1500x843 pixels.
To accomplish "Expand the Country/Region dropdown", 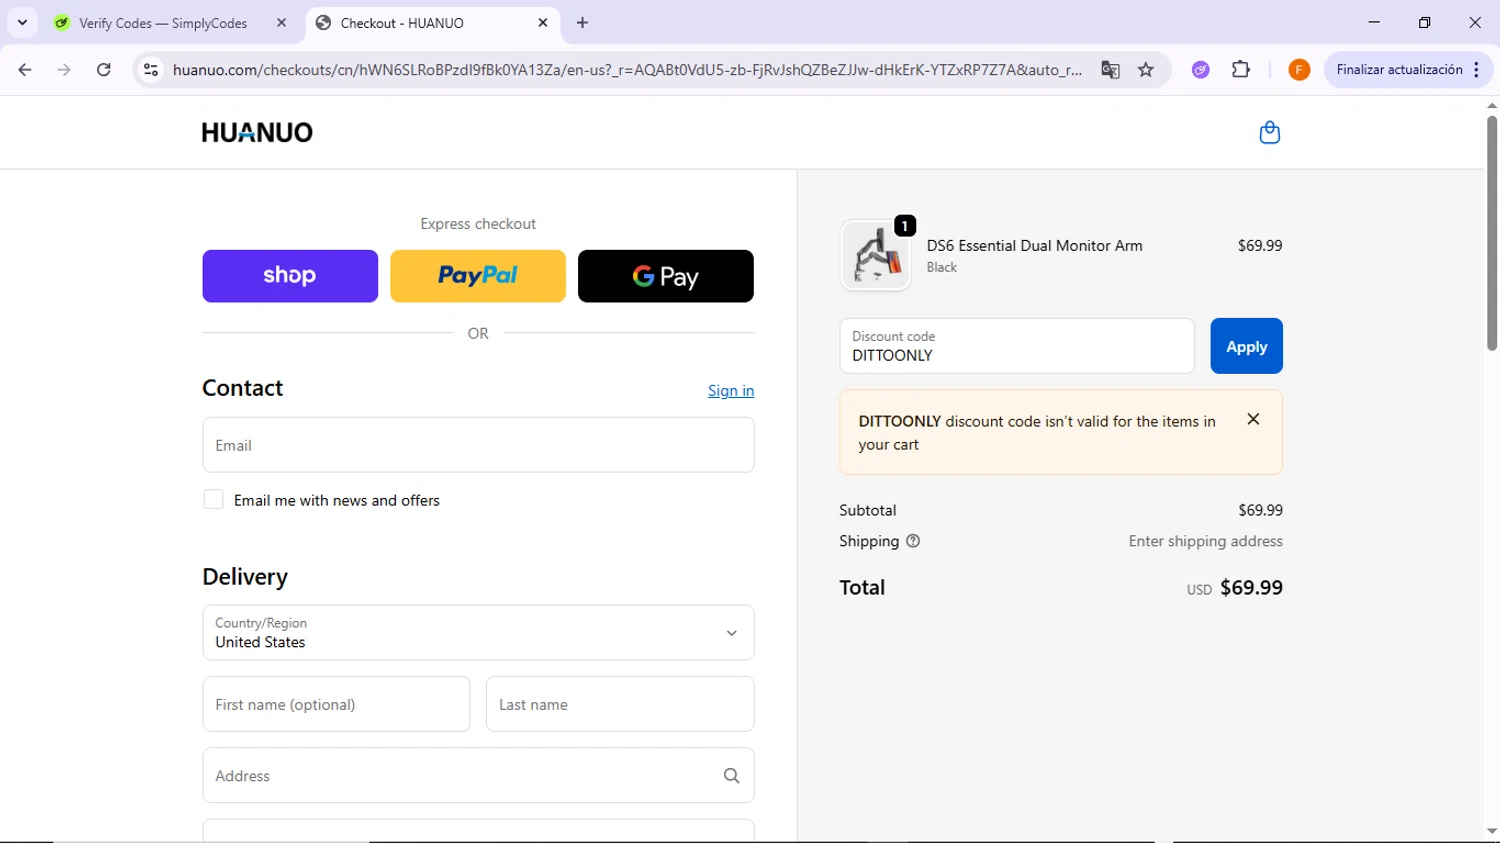I will (x=478, y=632).
